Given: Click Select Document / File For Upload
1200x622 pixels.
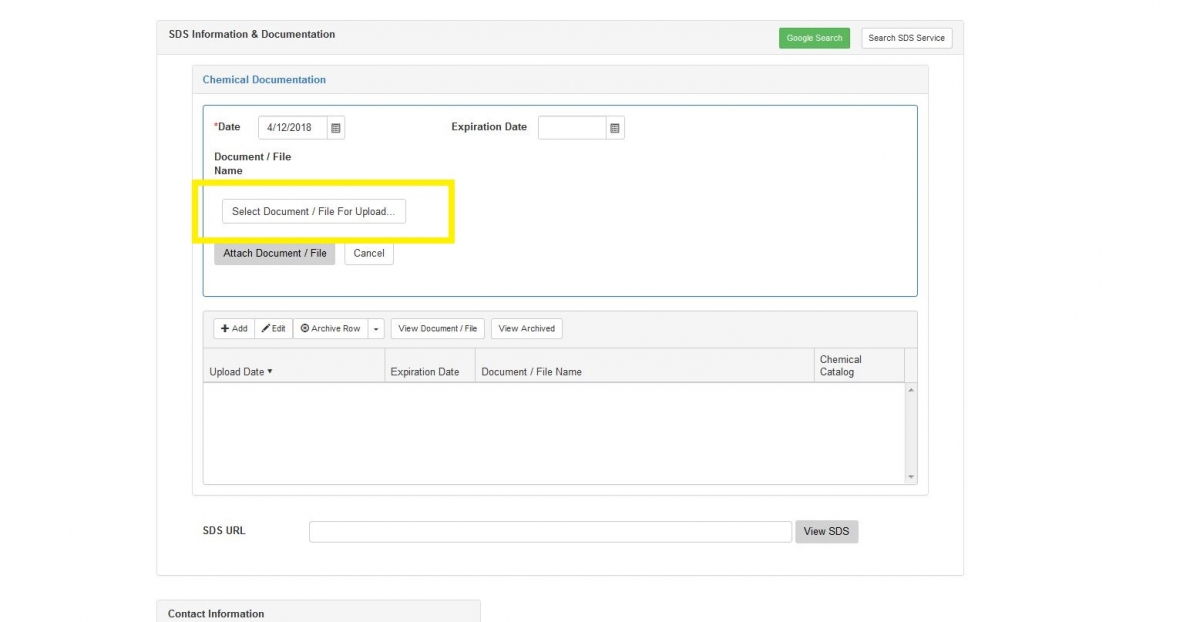Looking at the screenshot, I should pyautogui.click(x=314, y=211).
